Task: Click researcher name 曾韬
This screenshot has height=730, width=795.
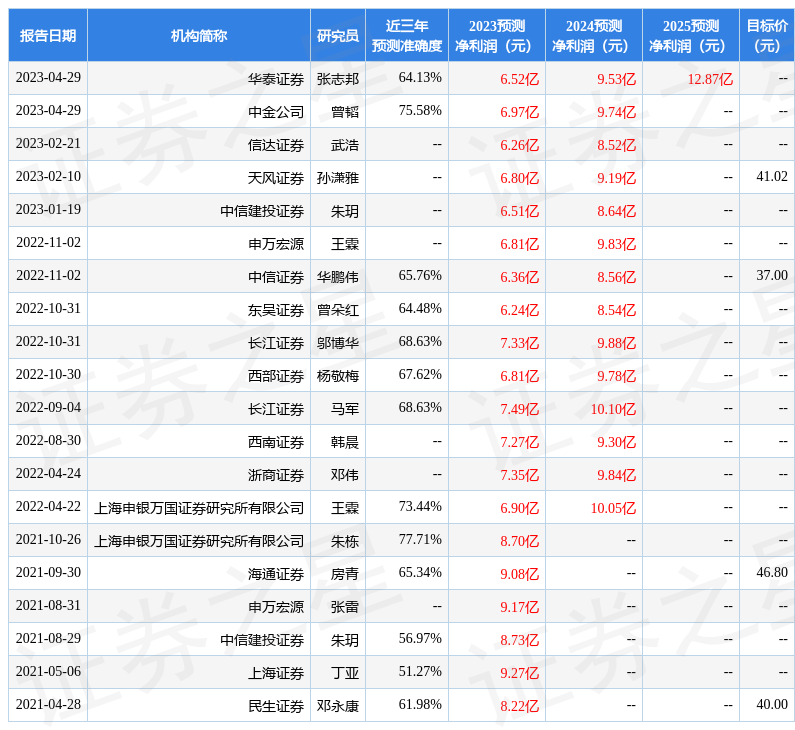Action: [345, 112]
